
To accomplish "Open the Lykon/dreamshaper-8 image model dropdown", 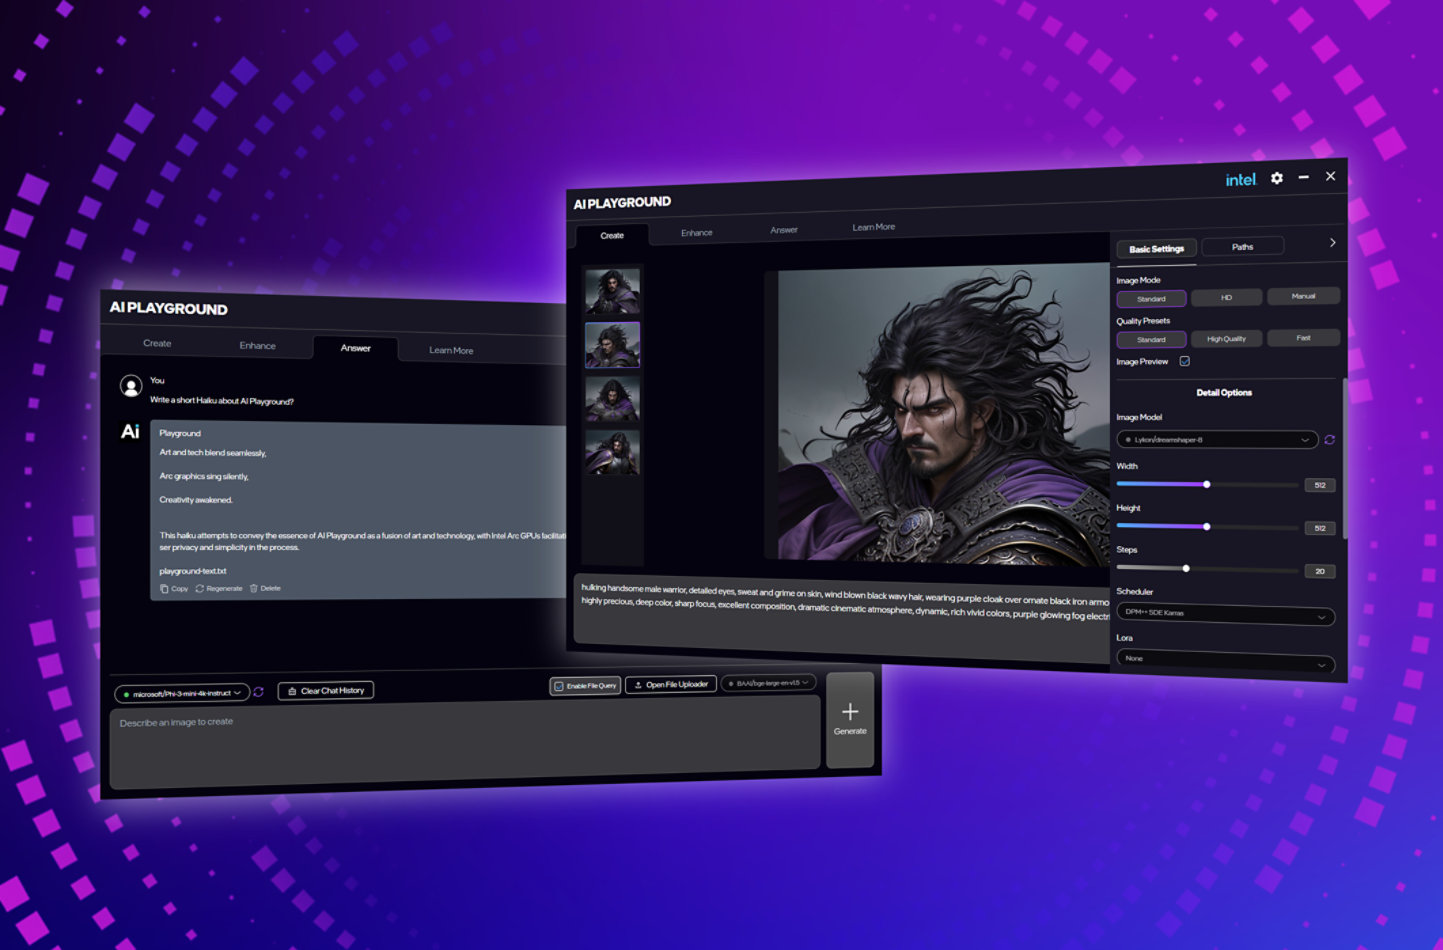I will click(1217, 440).
